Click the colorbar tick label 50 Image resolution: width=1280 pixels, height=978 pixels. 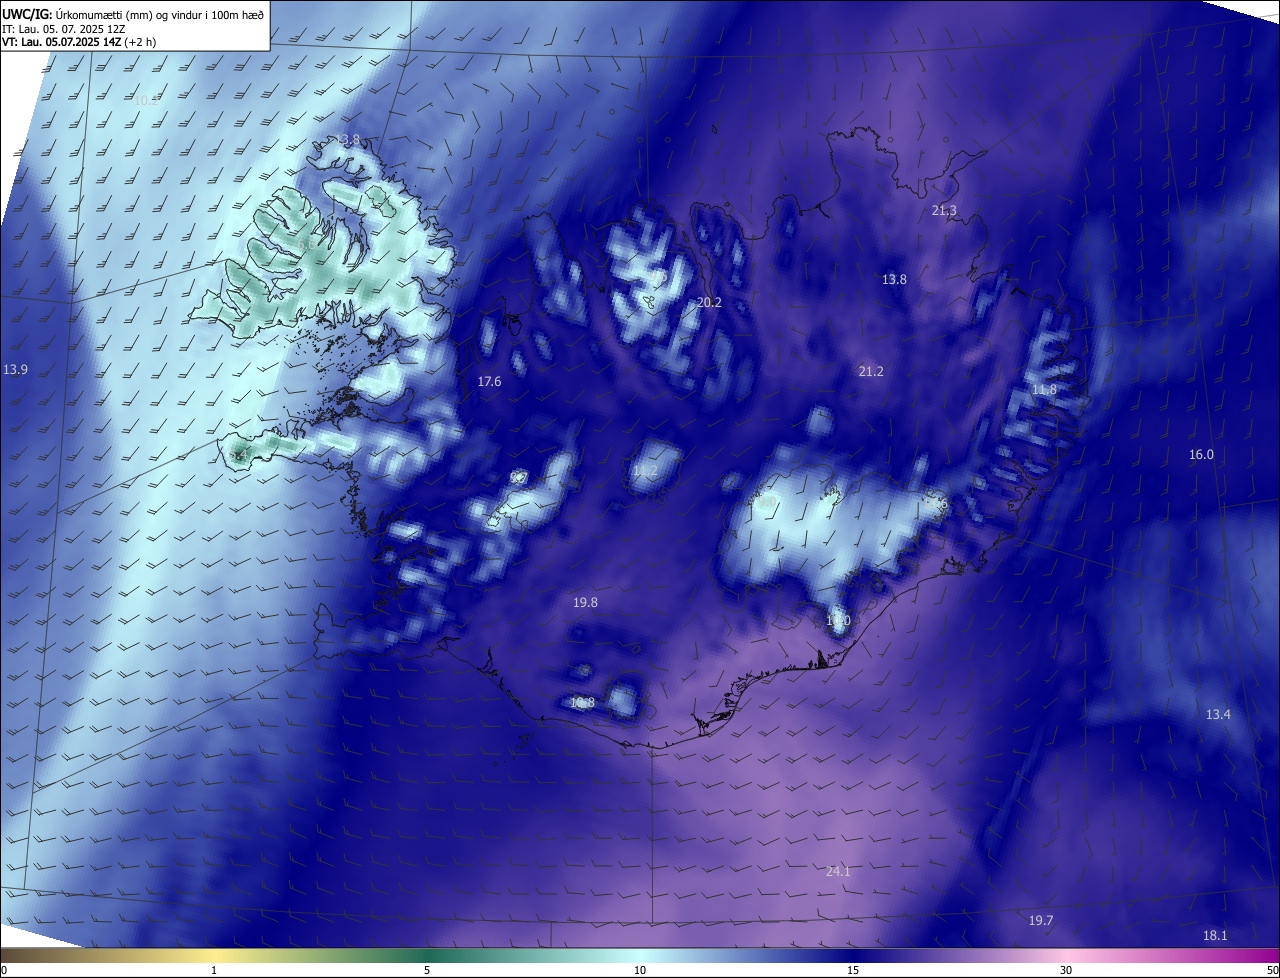coord(1271,970)
